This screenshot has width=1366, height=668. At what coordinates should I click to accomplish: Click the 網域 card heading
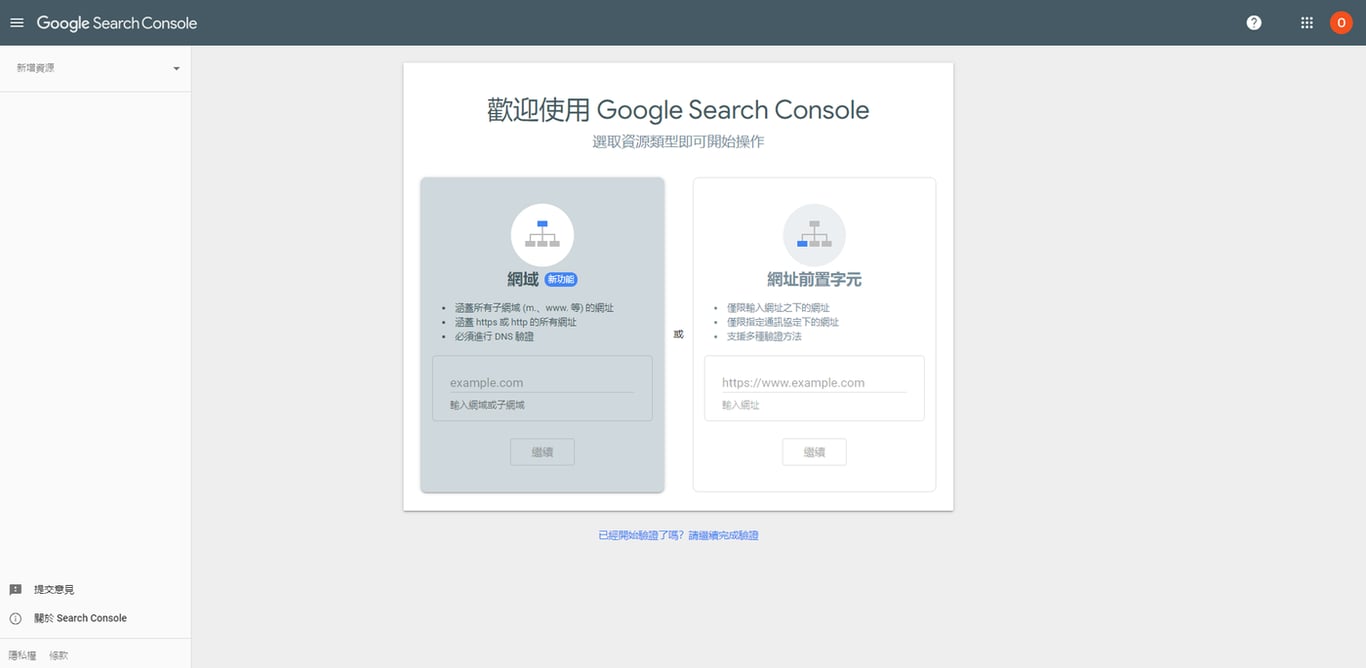[x=523, y=280]
